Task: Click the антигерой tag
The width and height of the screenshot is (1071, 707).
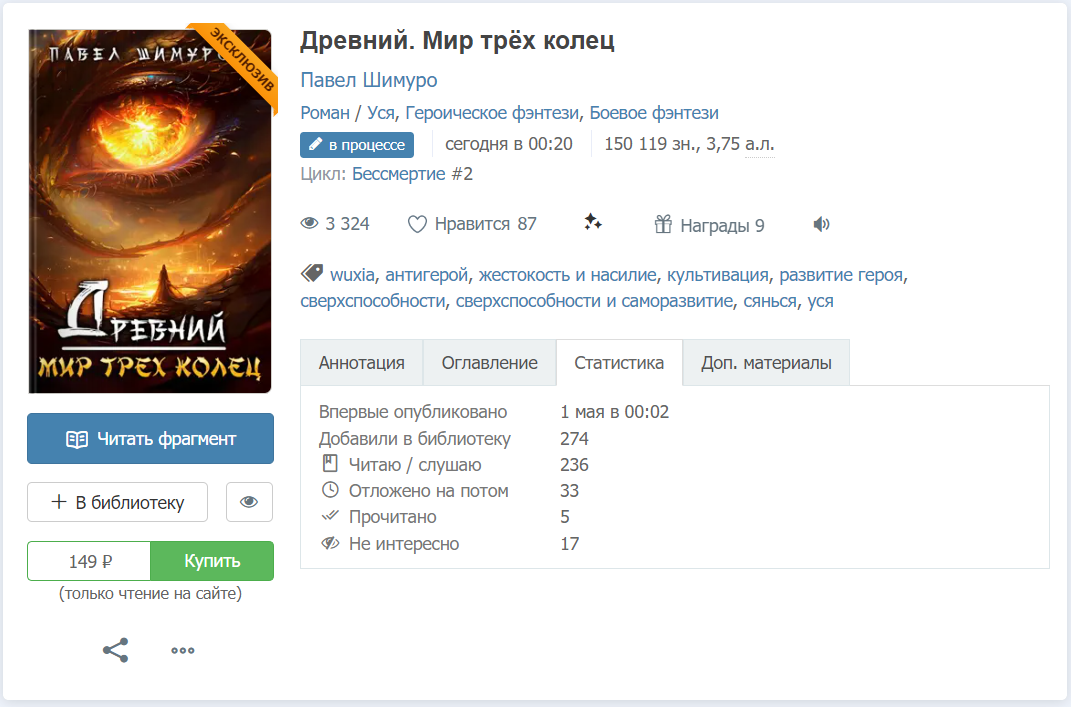Action: [426, 275]
